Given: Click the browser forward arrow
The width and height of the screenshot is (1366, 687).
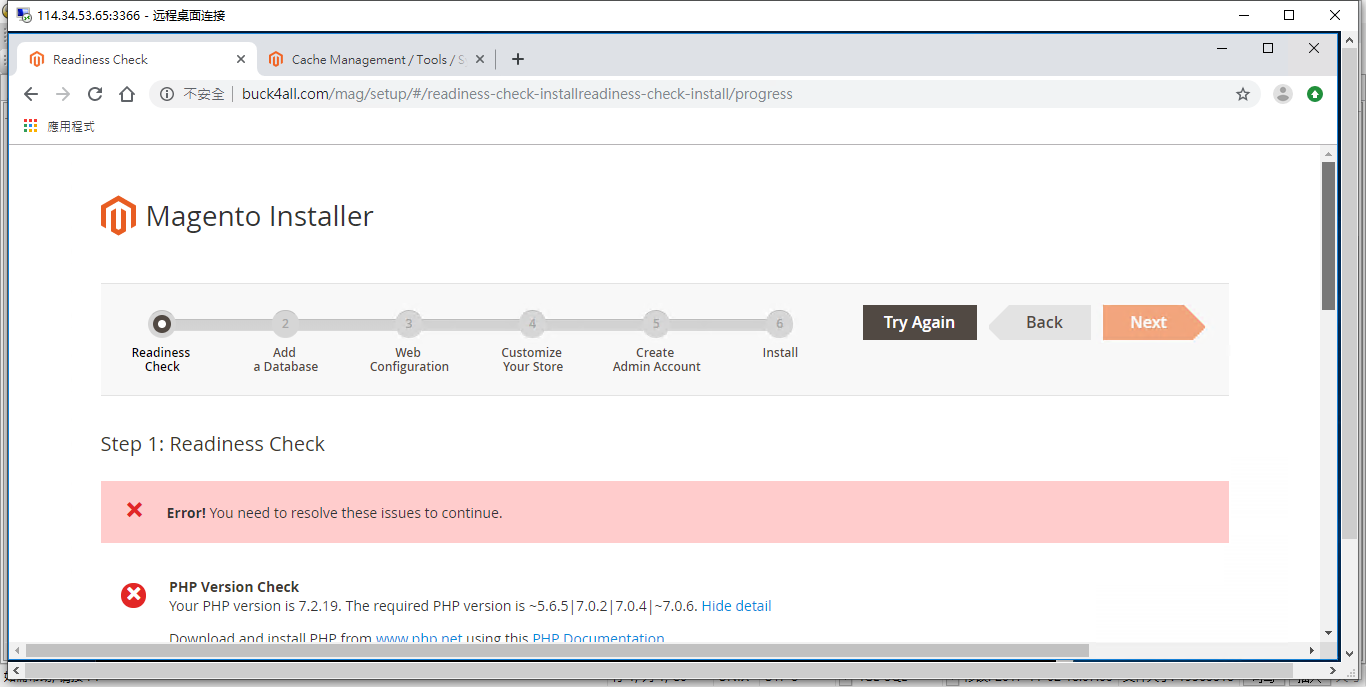Looking at the screenshot, I should coord(63,94).
